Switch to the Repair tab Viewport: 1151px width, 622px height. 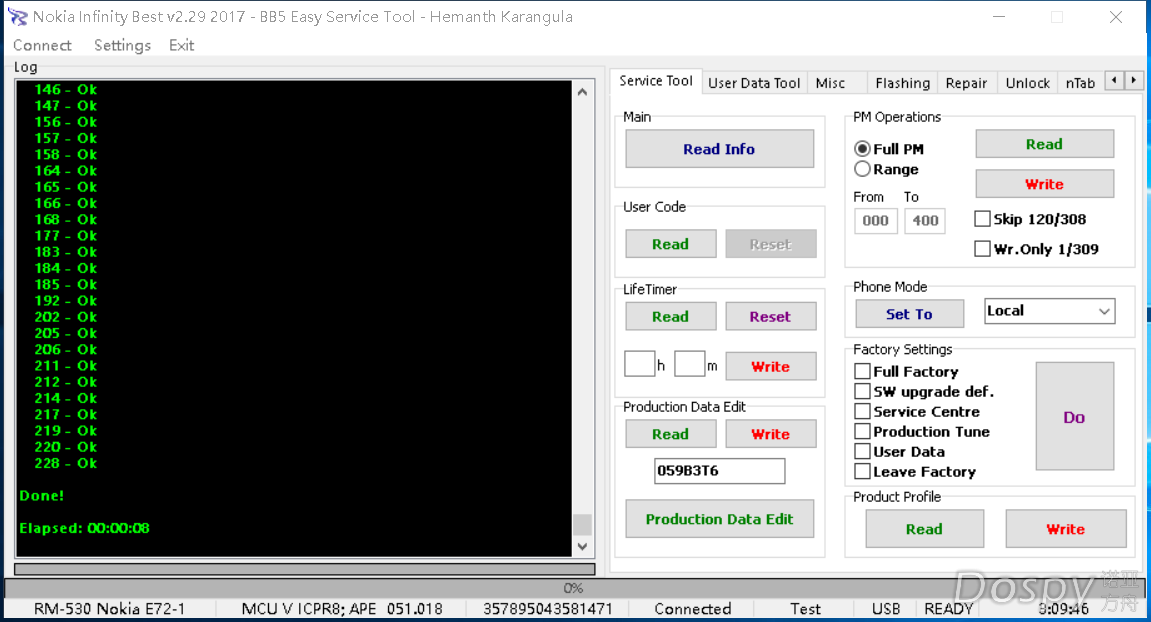coord(966,83)
